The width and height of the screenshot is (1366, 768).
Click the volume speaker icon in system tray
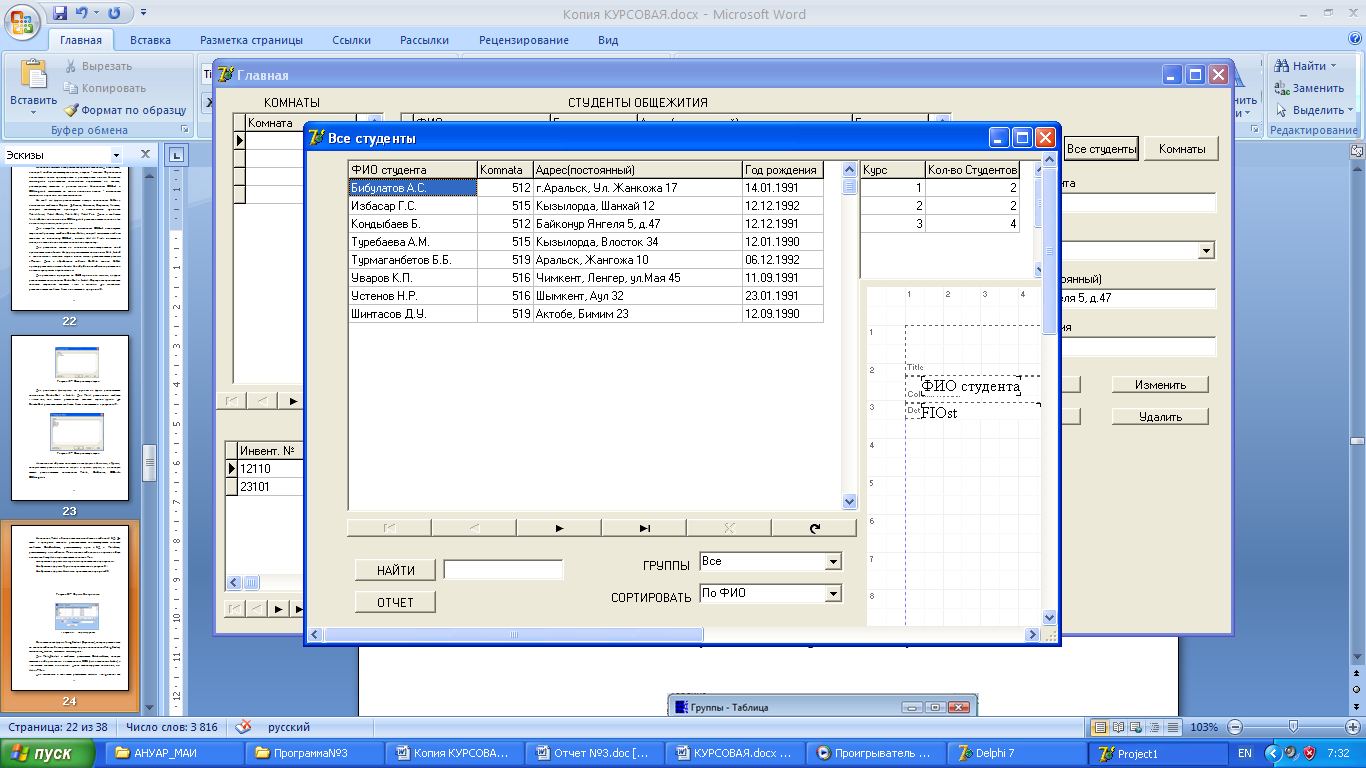pyautogui.click(x=1291, y=753)
